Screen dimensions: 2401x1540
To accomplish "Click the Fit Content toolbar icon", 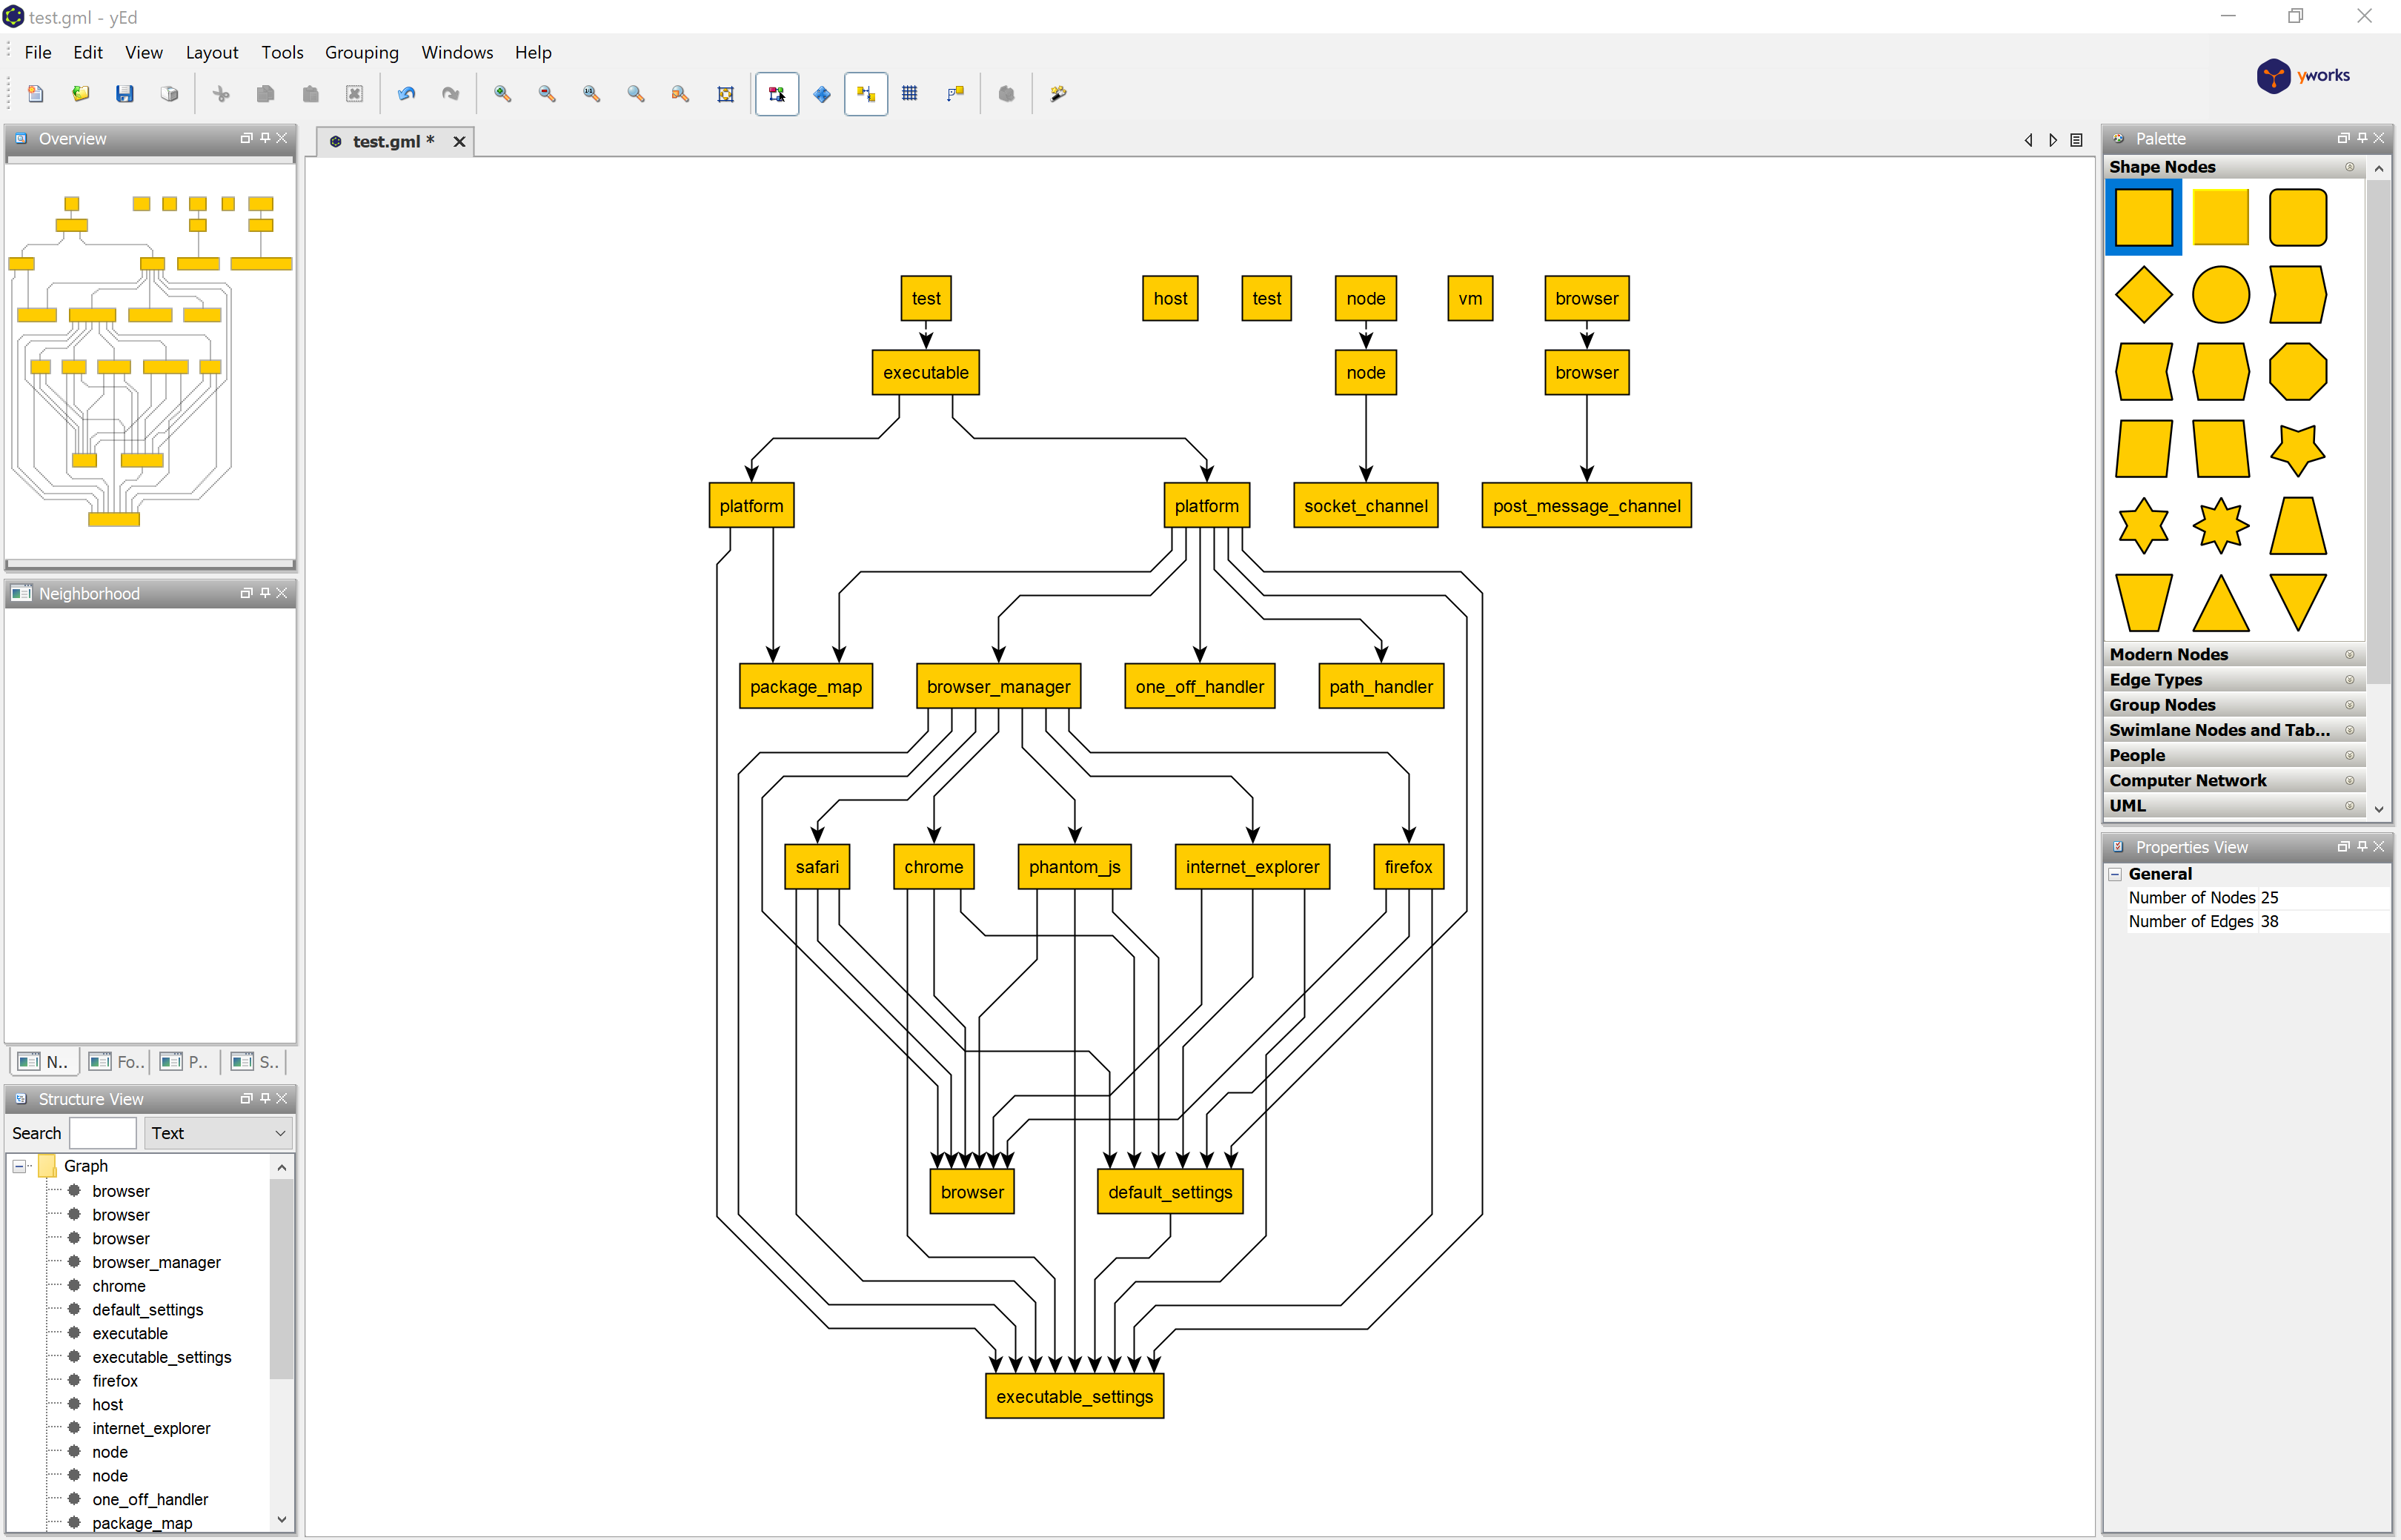I will [x=725, y=94].
